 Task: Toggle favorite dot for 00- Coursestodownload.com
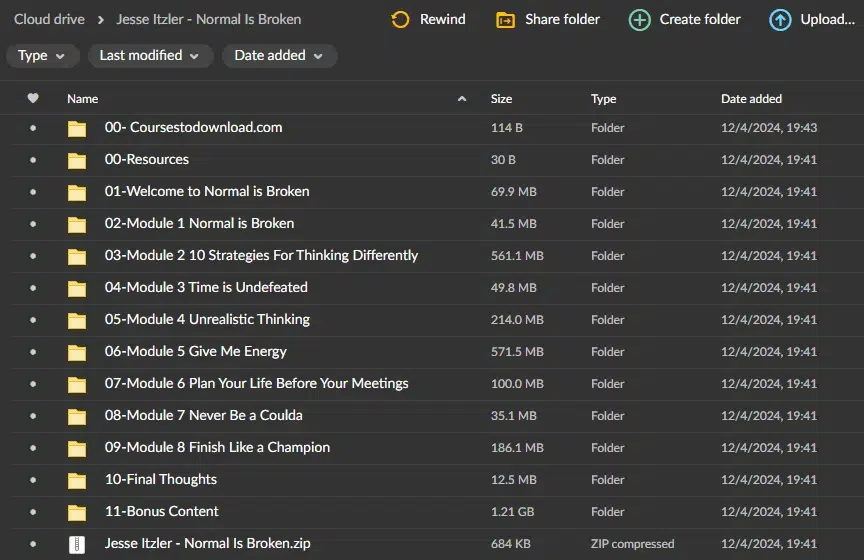click(x=33, y=128)
